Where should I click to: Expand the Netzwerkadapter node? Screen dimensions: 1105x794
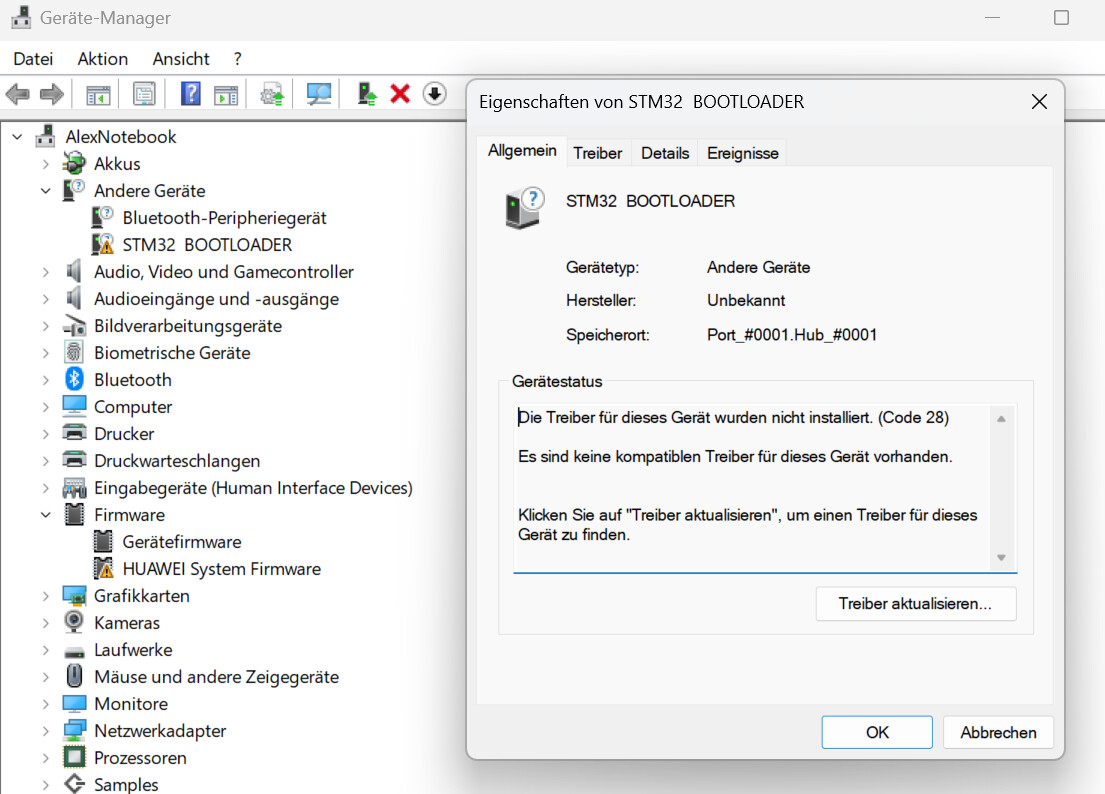click(44, 730)
